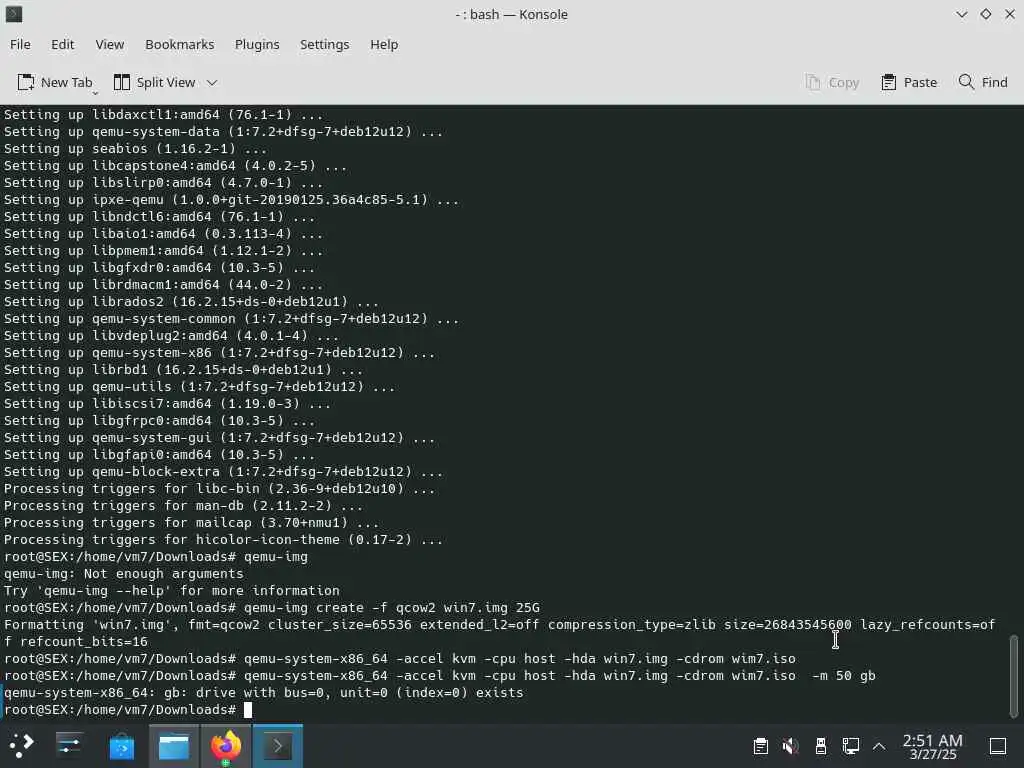Click 'qemu-img: Not enough arguments' line
The width and height of the screenshot is (1024, 768).
[x=123, y=573]
